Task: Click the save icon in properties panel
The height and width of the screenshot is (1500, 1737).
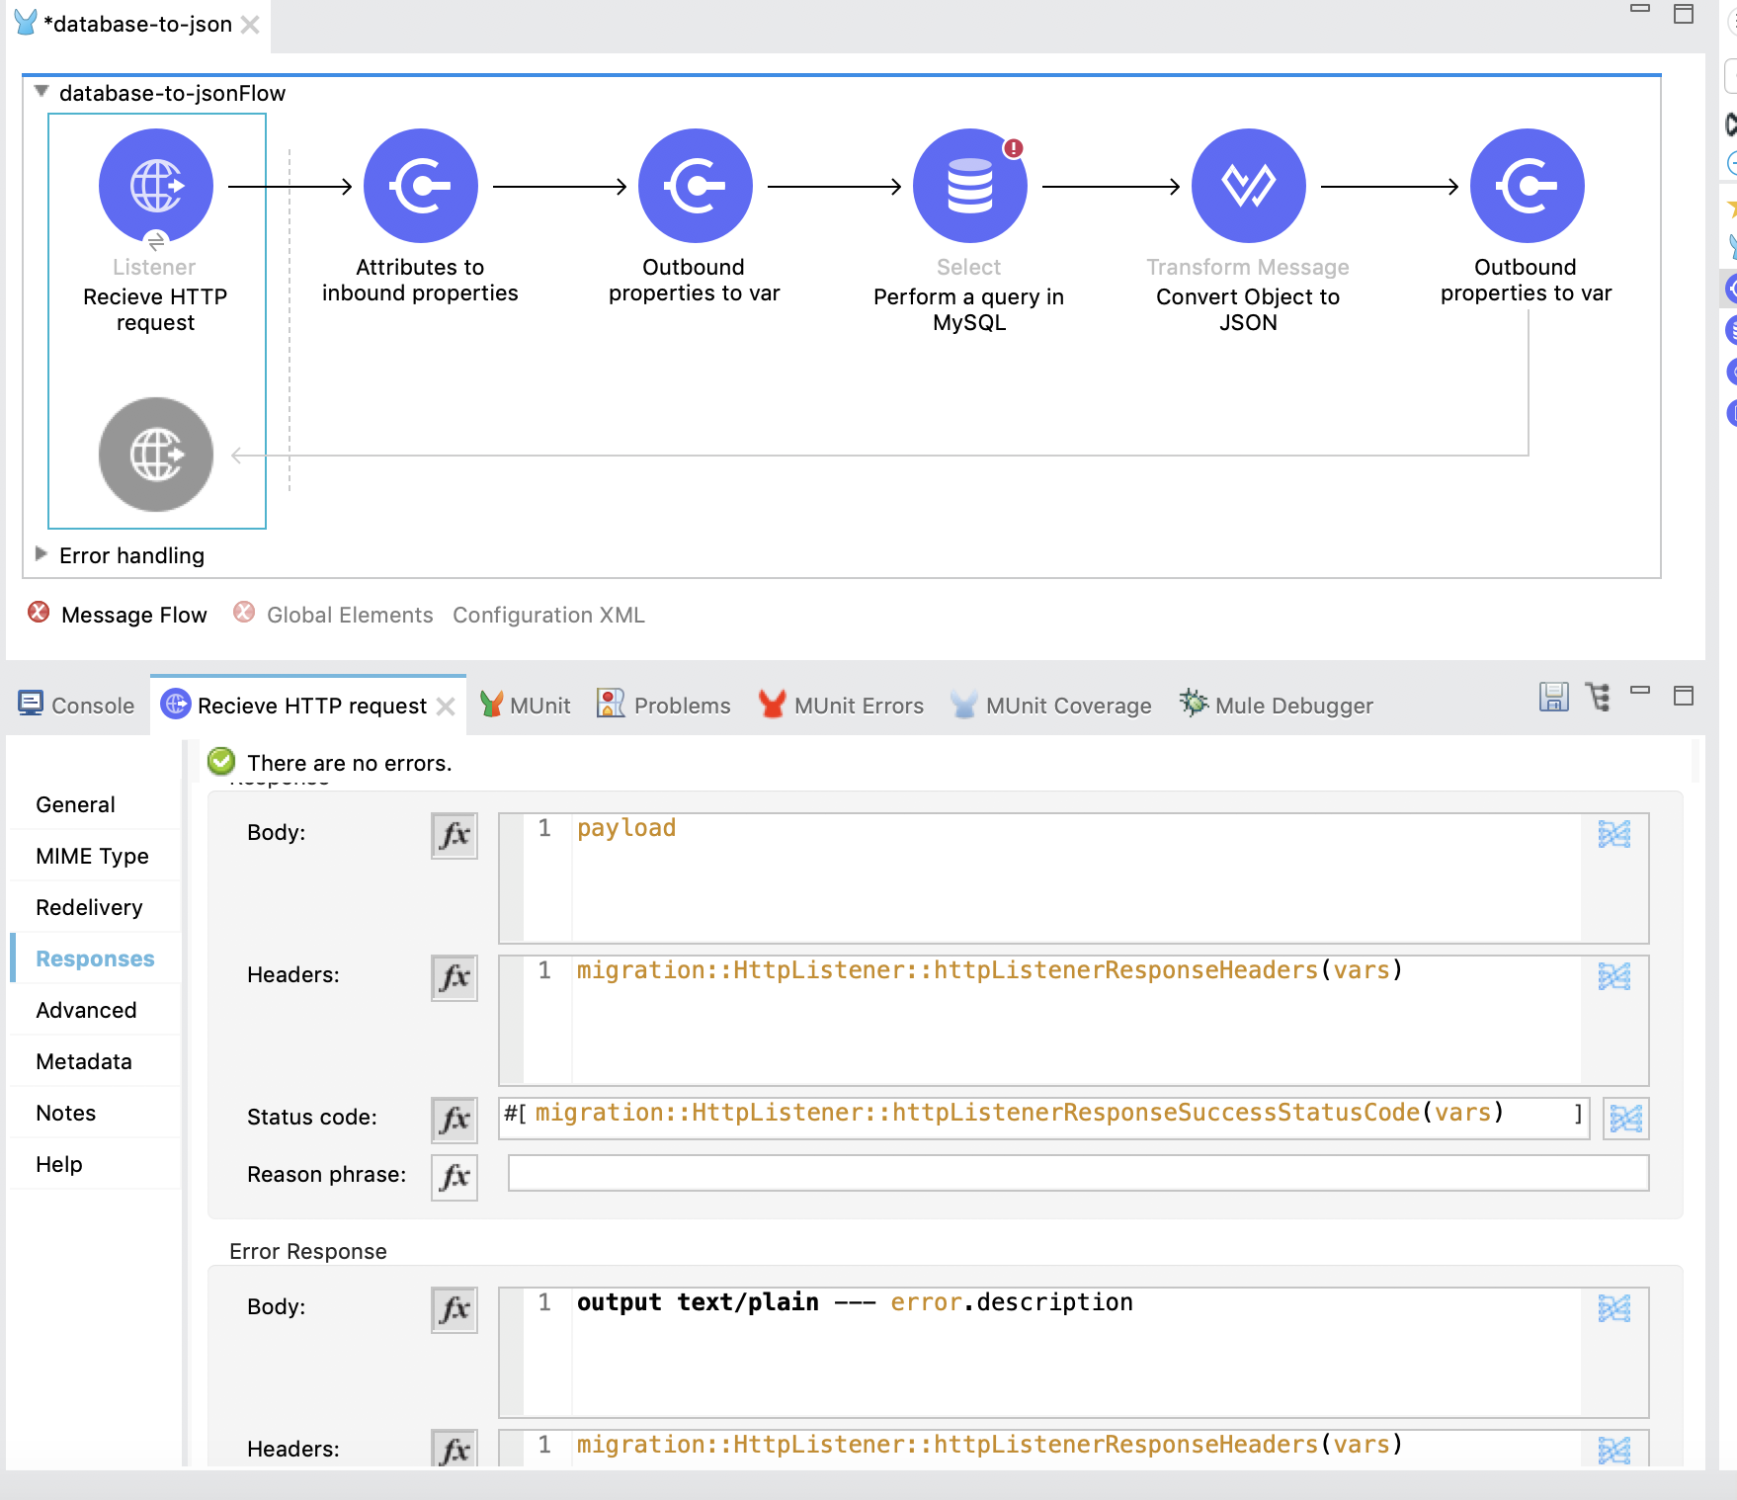Action: point(1553,697)
